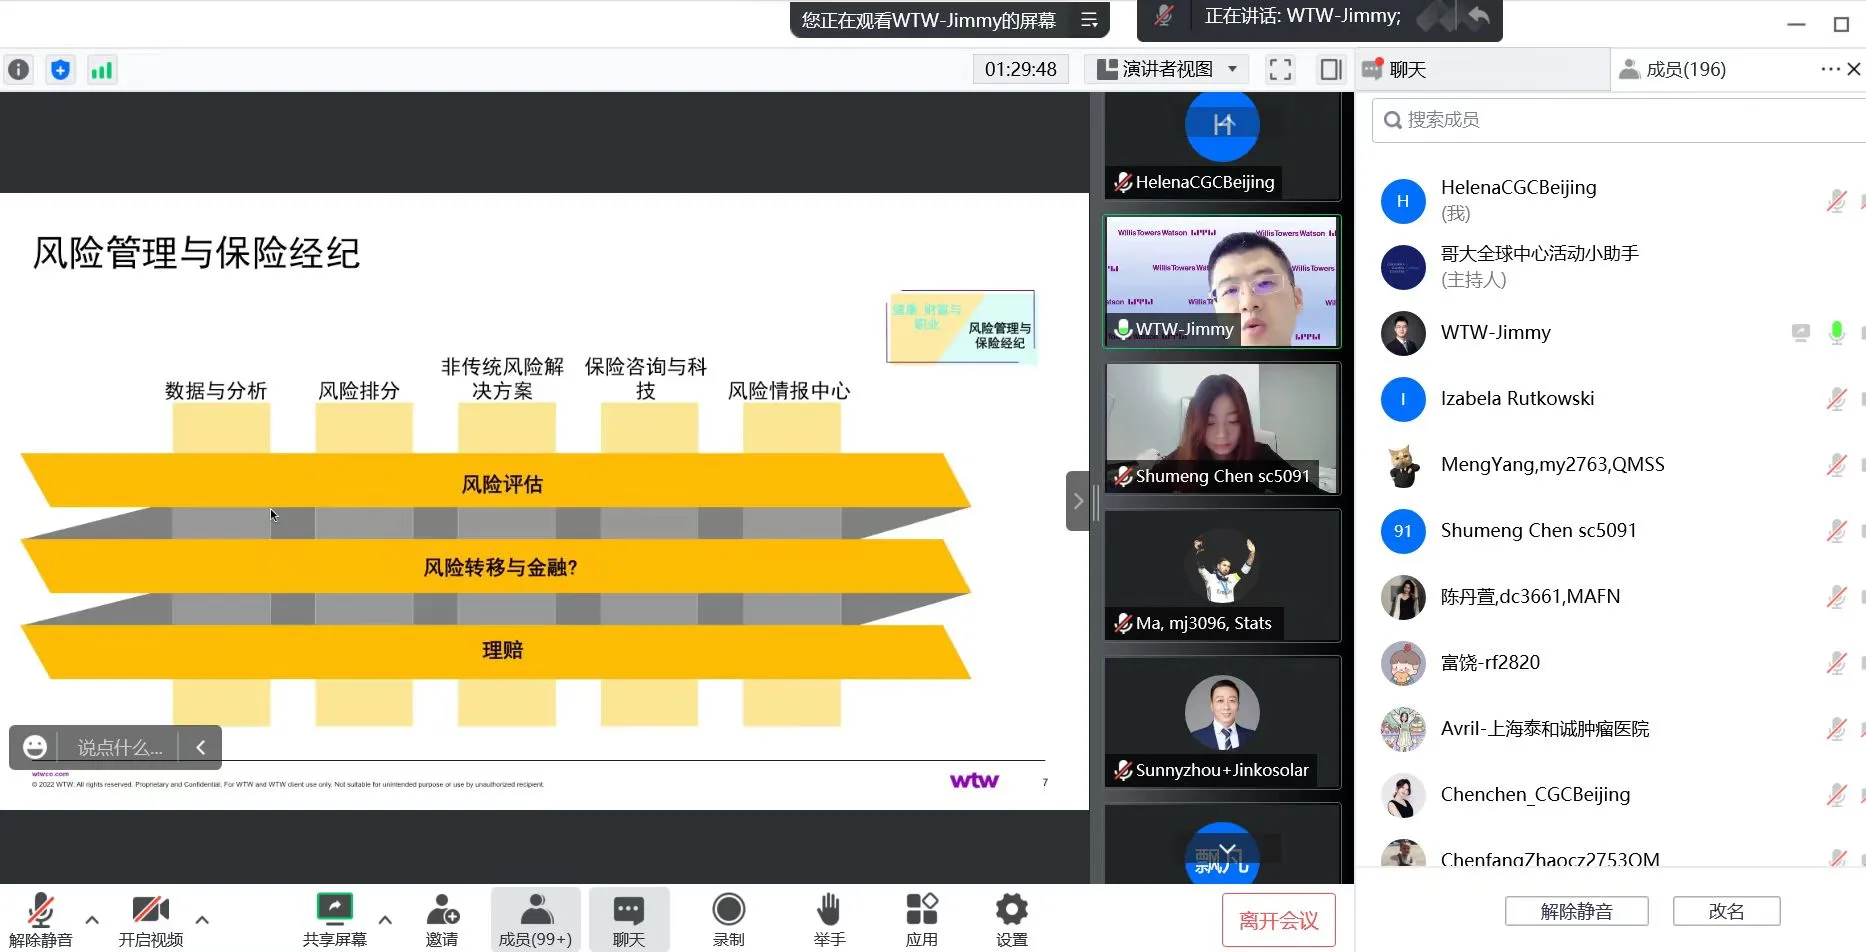The image size is (1866, 952).
Task: Open more options ellipsis in members panel
Action: (x=1830, y=69)
